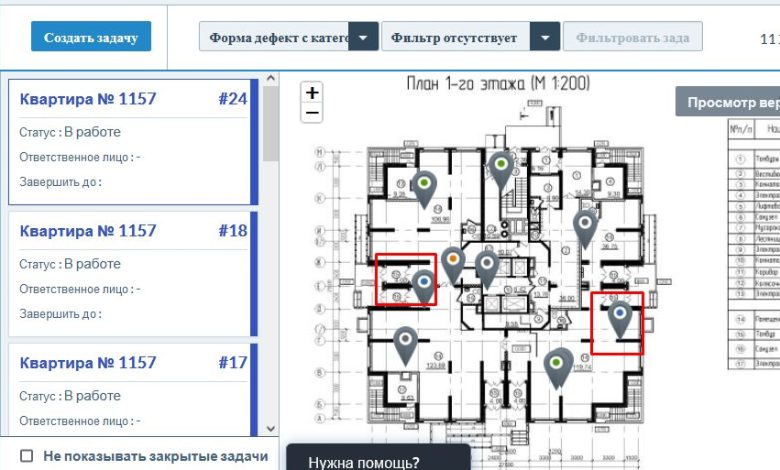Open the 'Просмотр вер' version view button
The image size is (780, 470).
click(728, 102)
